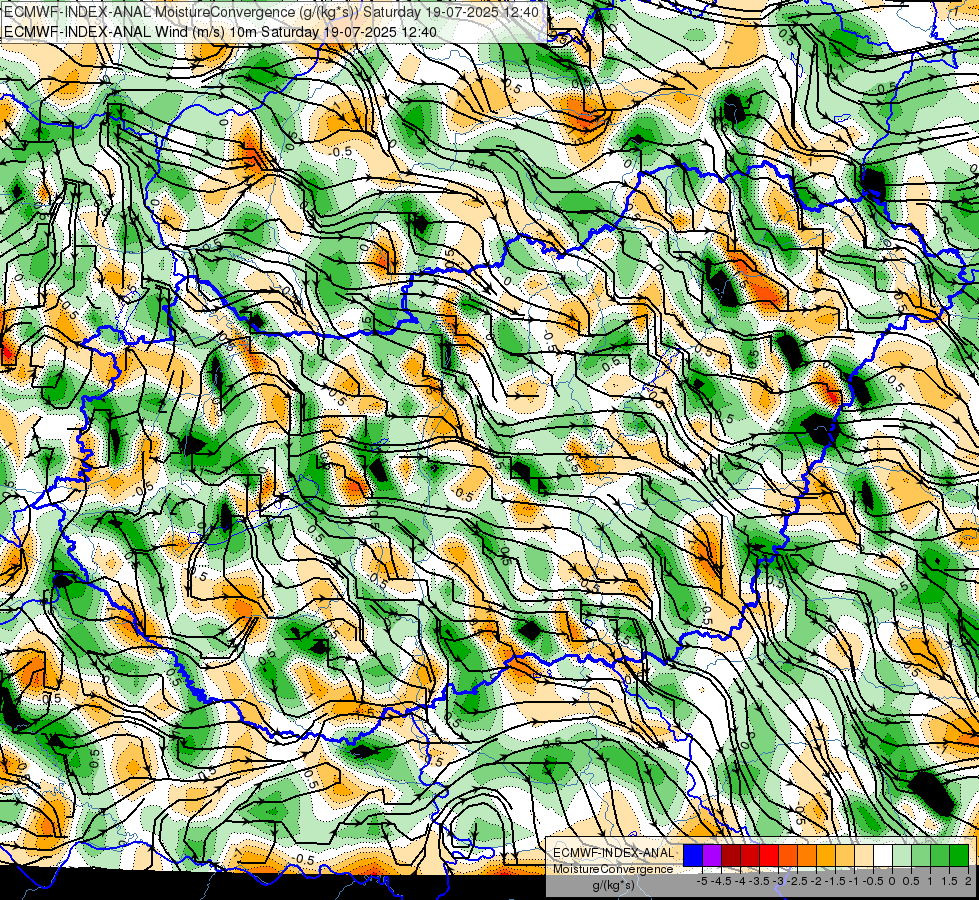Click the legend tick value '-5'
The height and width of the screenshot is (900, 979).
(x=702, y=881)
